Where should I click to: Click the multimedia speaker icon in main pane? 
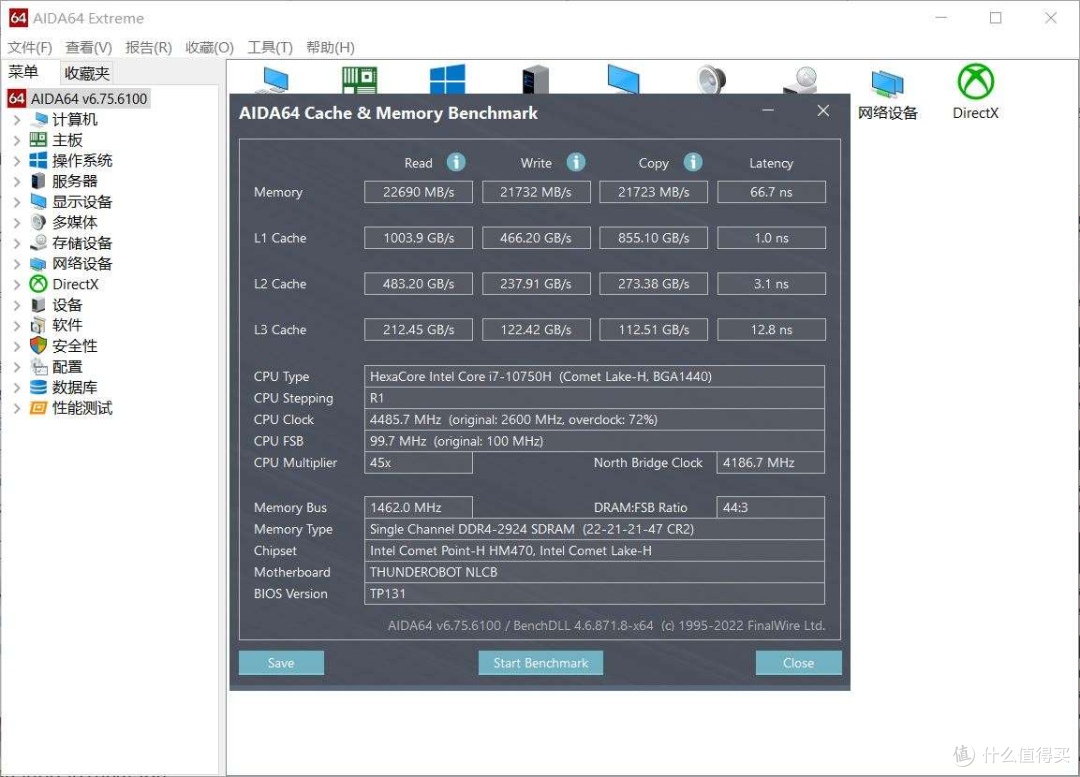(x=711, y=79)
